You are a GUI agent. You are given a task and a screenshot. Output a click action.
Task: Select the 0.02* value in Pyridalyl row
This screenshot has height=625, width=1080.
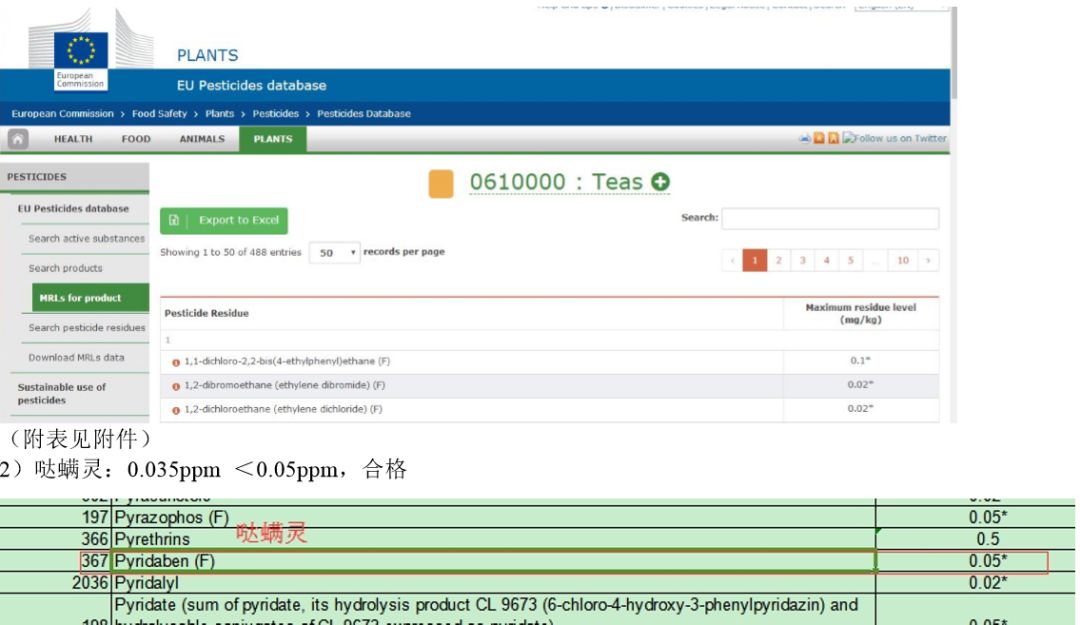click(x=988, y=583)
